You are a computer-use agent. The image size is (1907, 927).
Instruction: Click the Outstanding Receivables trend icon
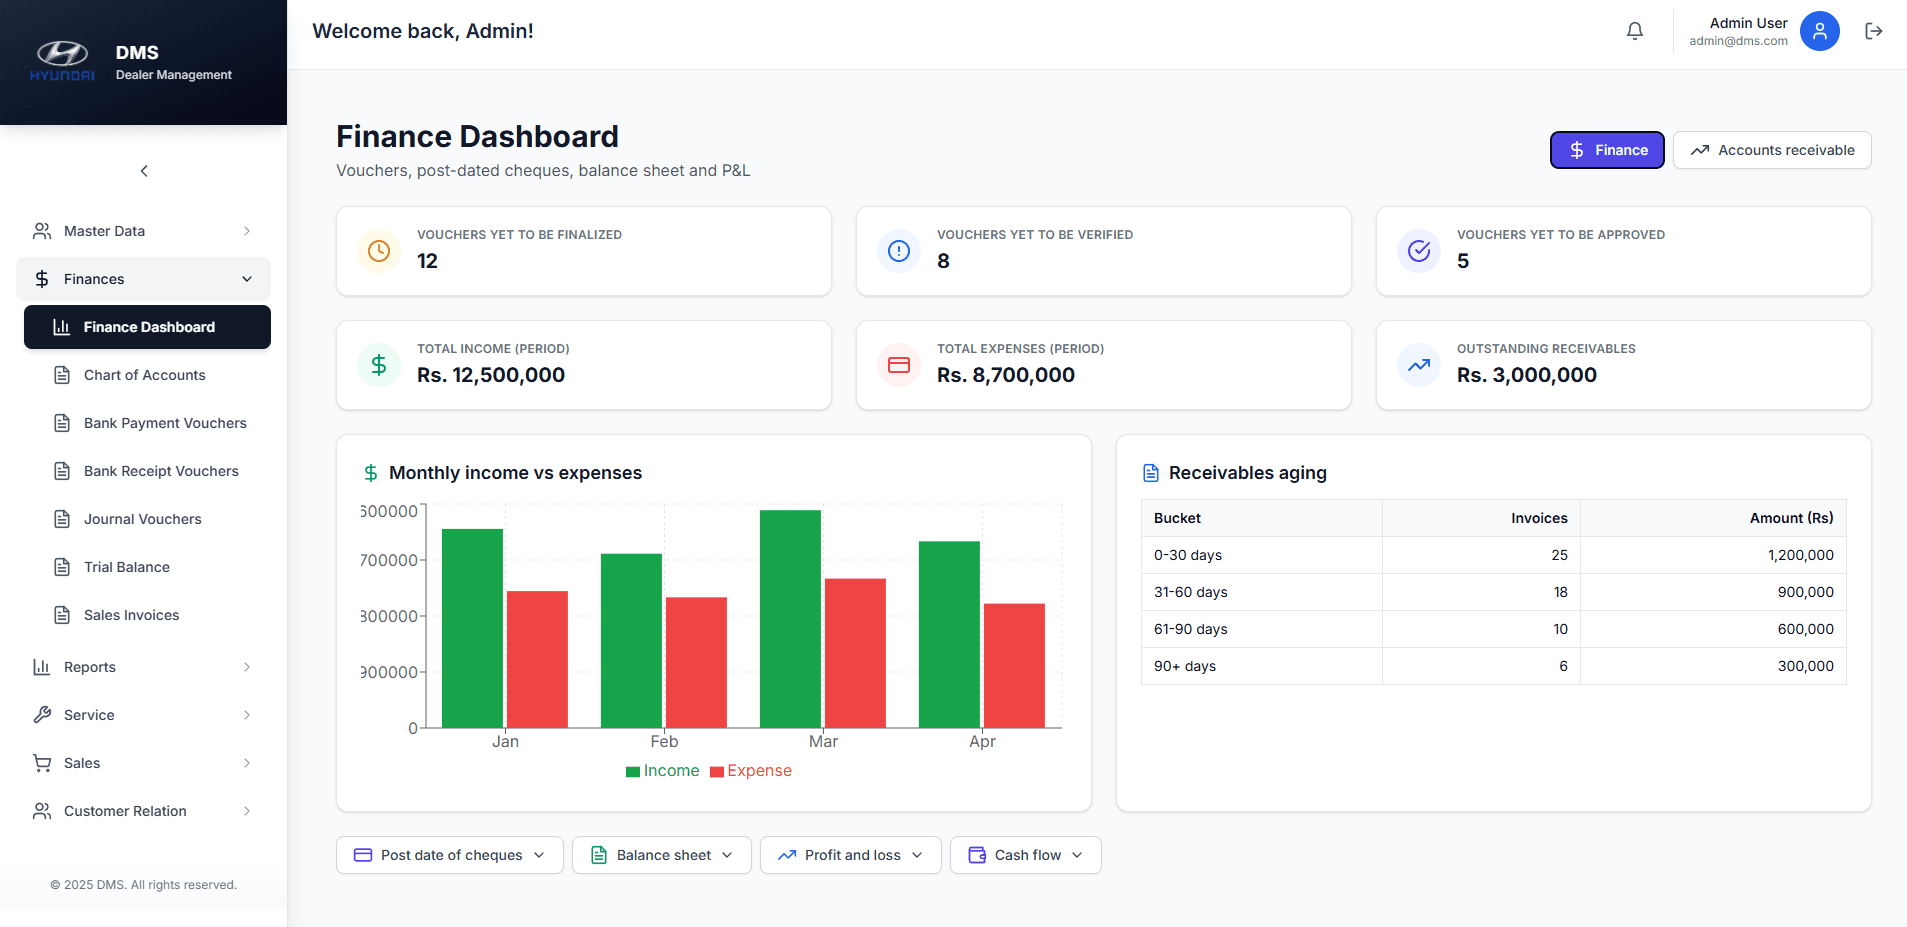point(1418,365)
